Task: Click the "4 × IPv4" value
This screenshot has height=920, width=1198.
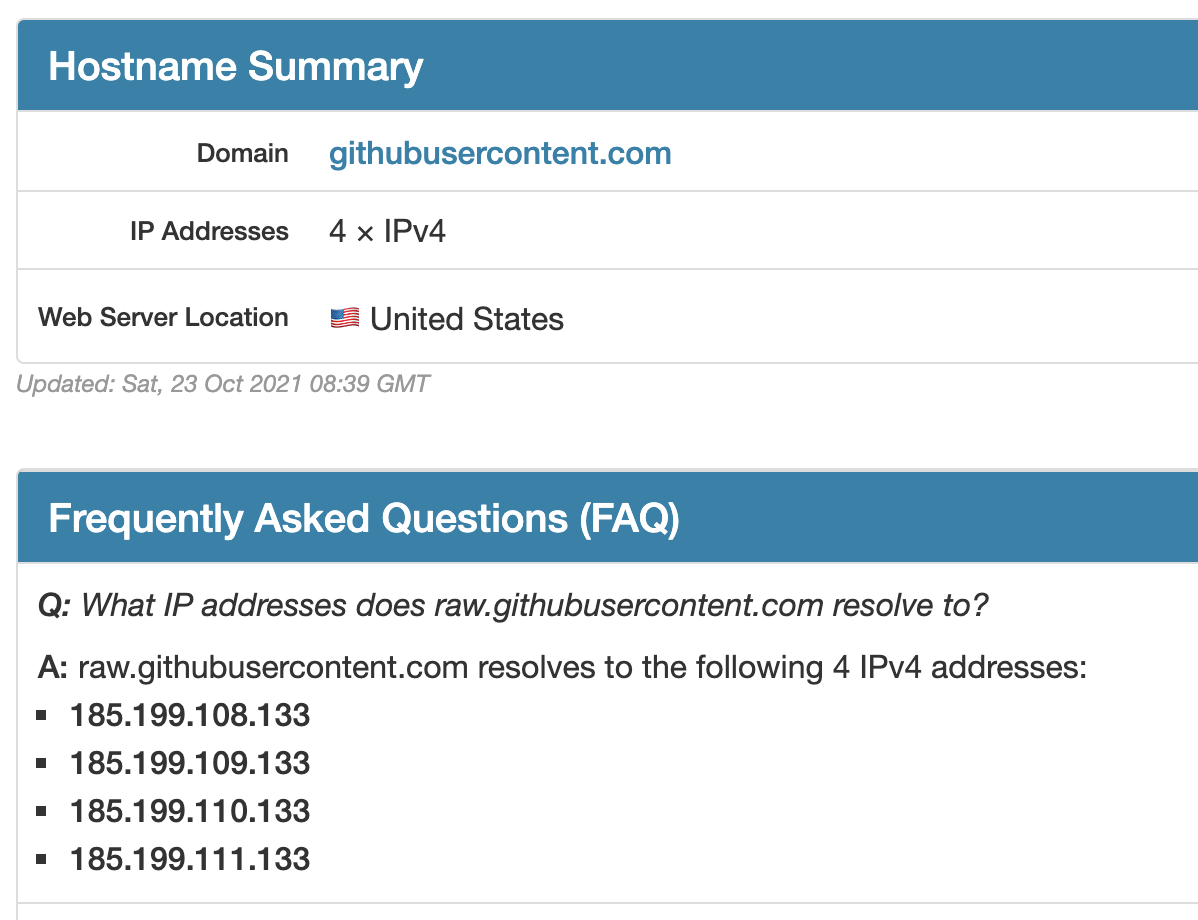Action: coord(387,232)
